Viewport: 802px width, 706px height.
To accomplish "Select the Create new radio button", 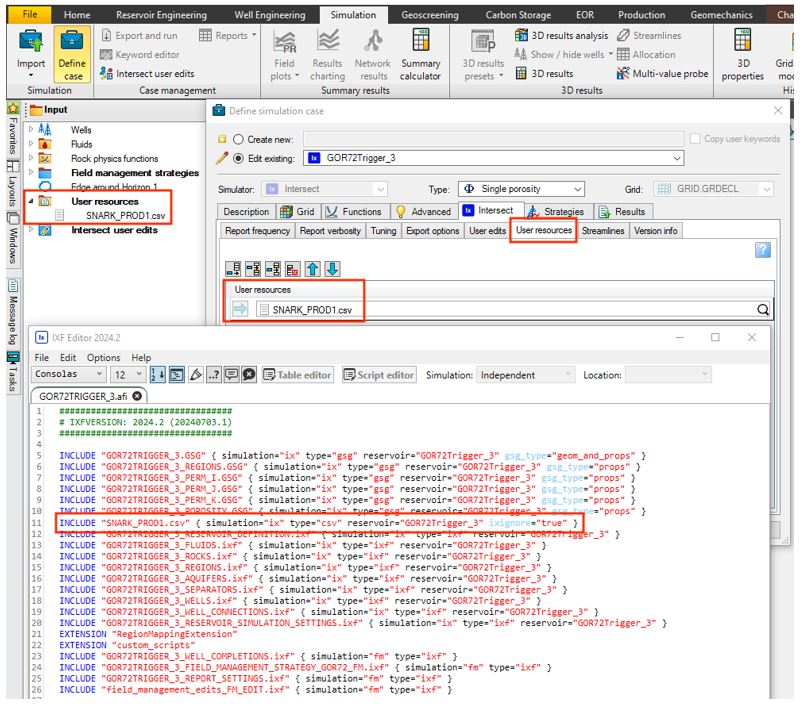I will pos(238,139).
